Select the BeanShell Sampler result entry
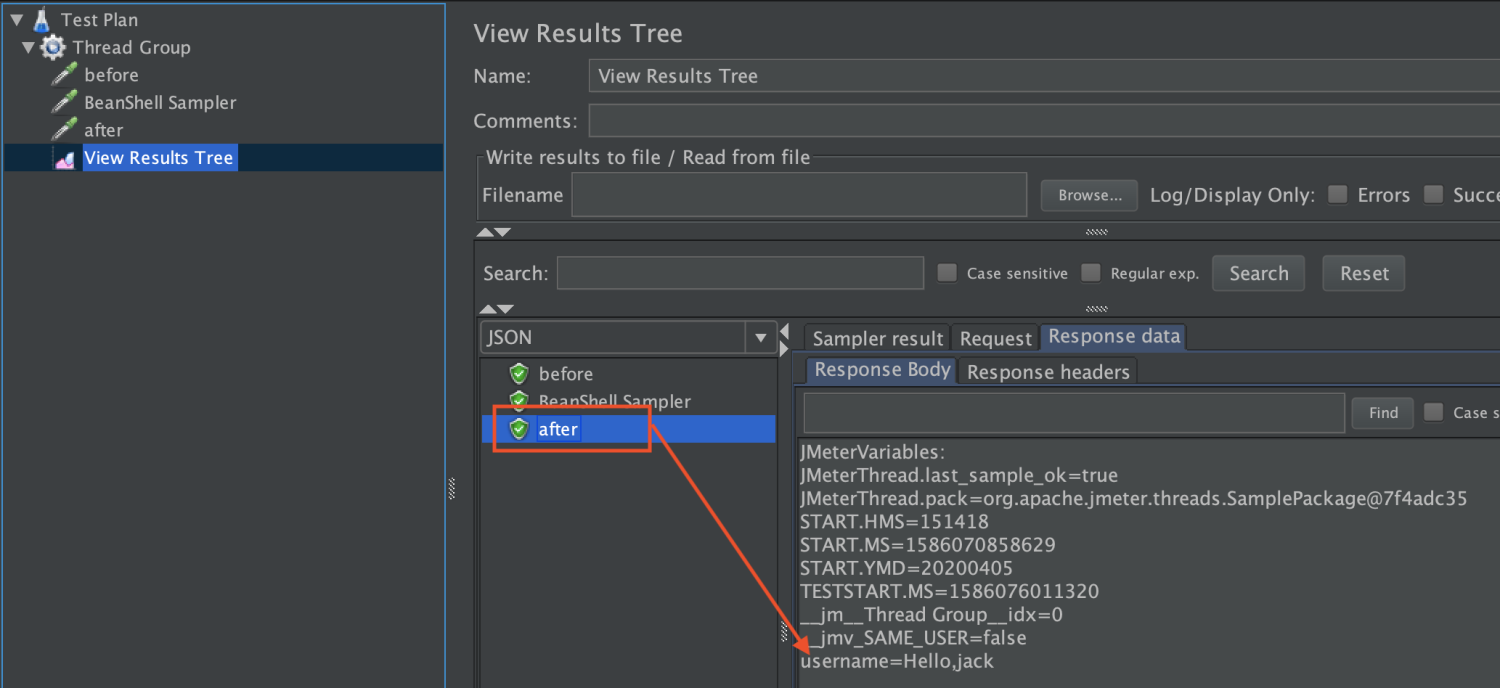Screen dimensions: 1500x688 point(614,402)
